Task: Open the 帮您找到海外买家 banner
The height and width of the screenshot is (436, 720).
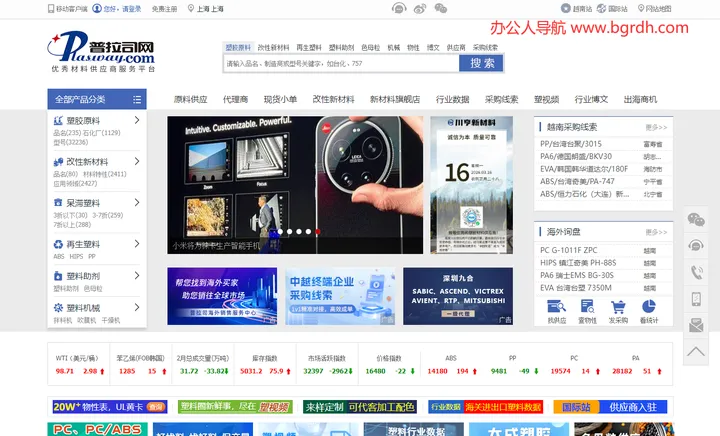Action: coord(222,296)
